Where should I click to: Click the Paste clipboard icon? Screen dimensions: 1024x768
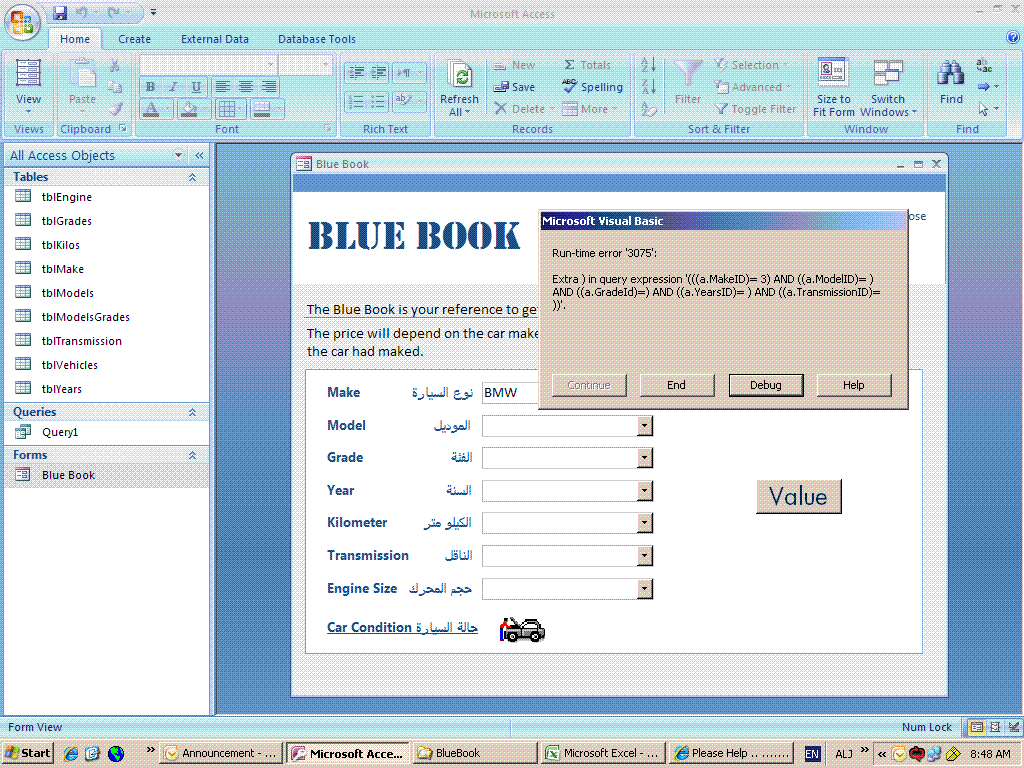tap(82, 73)
